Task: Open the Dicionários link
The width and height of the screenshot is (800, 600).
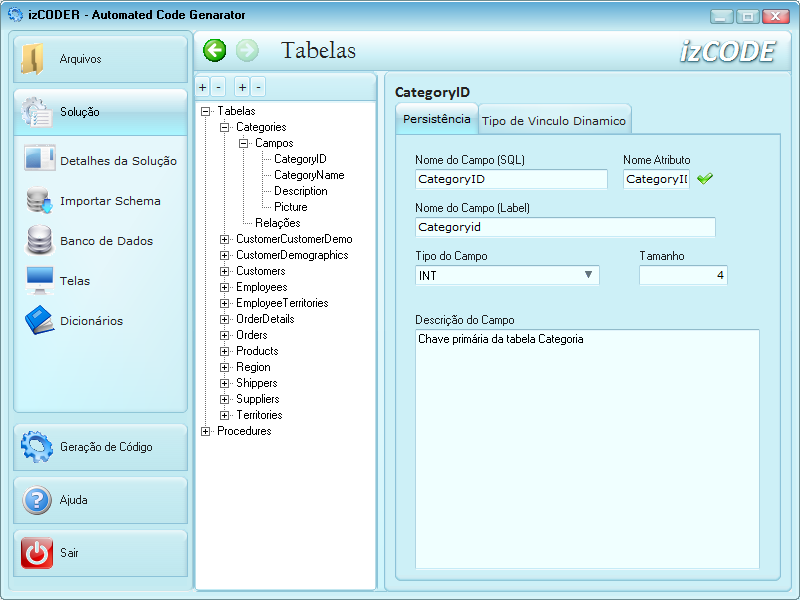Action: [92, 321]
